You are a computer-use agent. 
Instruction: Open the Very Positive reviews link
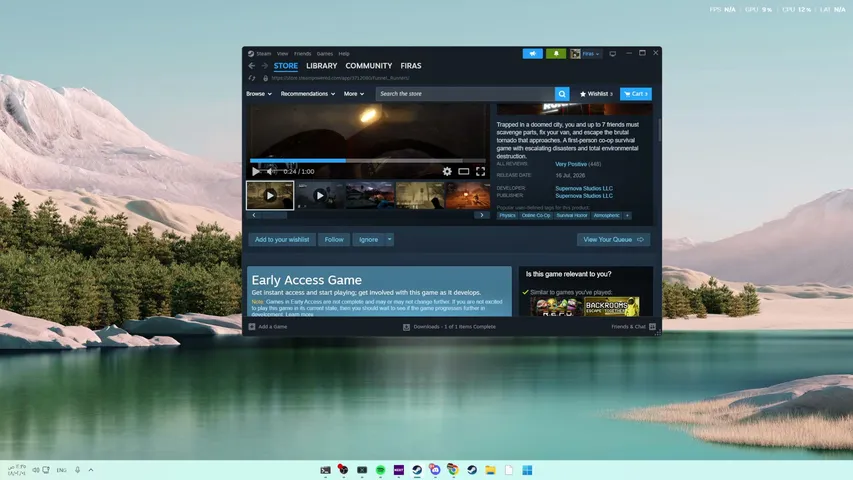pyautogui.click(x=571, y=164)
